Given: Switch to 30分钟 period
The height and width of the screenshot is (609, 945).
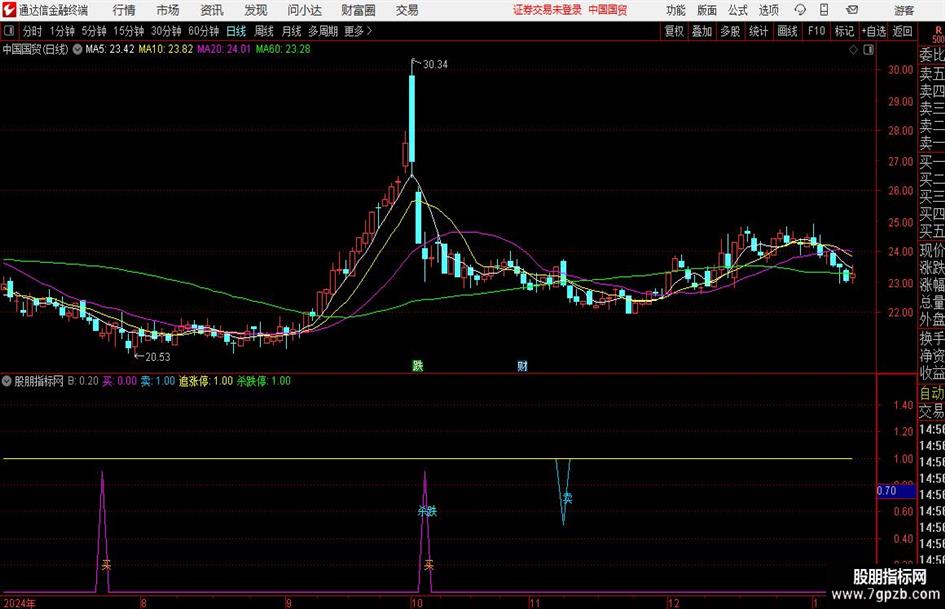Looking at the screenshot, I should [x=166, y=31].
